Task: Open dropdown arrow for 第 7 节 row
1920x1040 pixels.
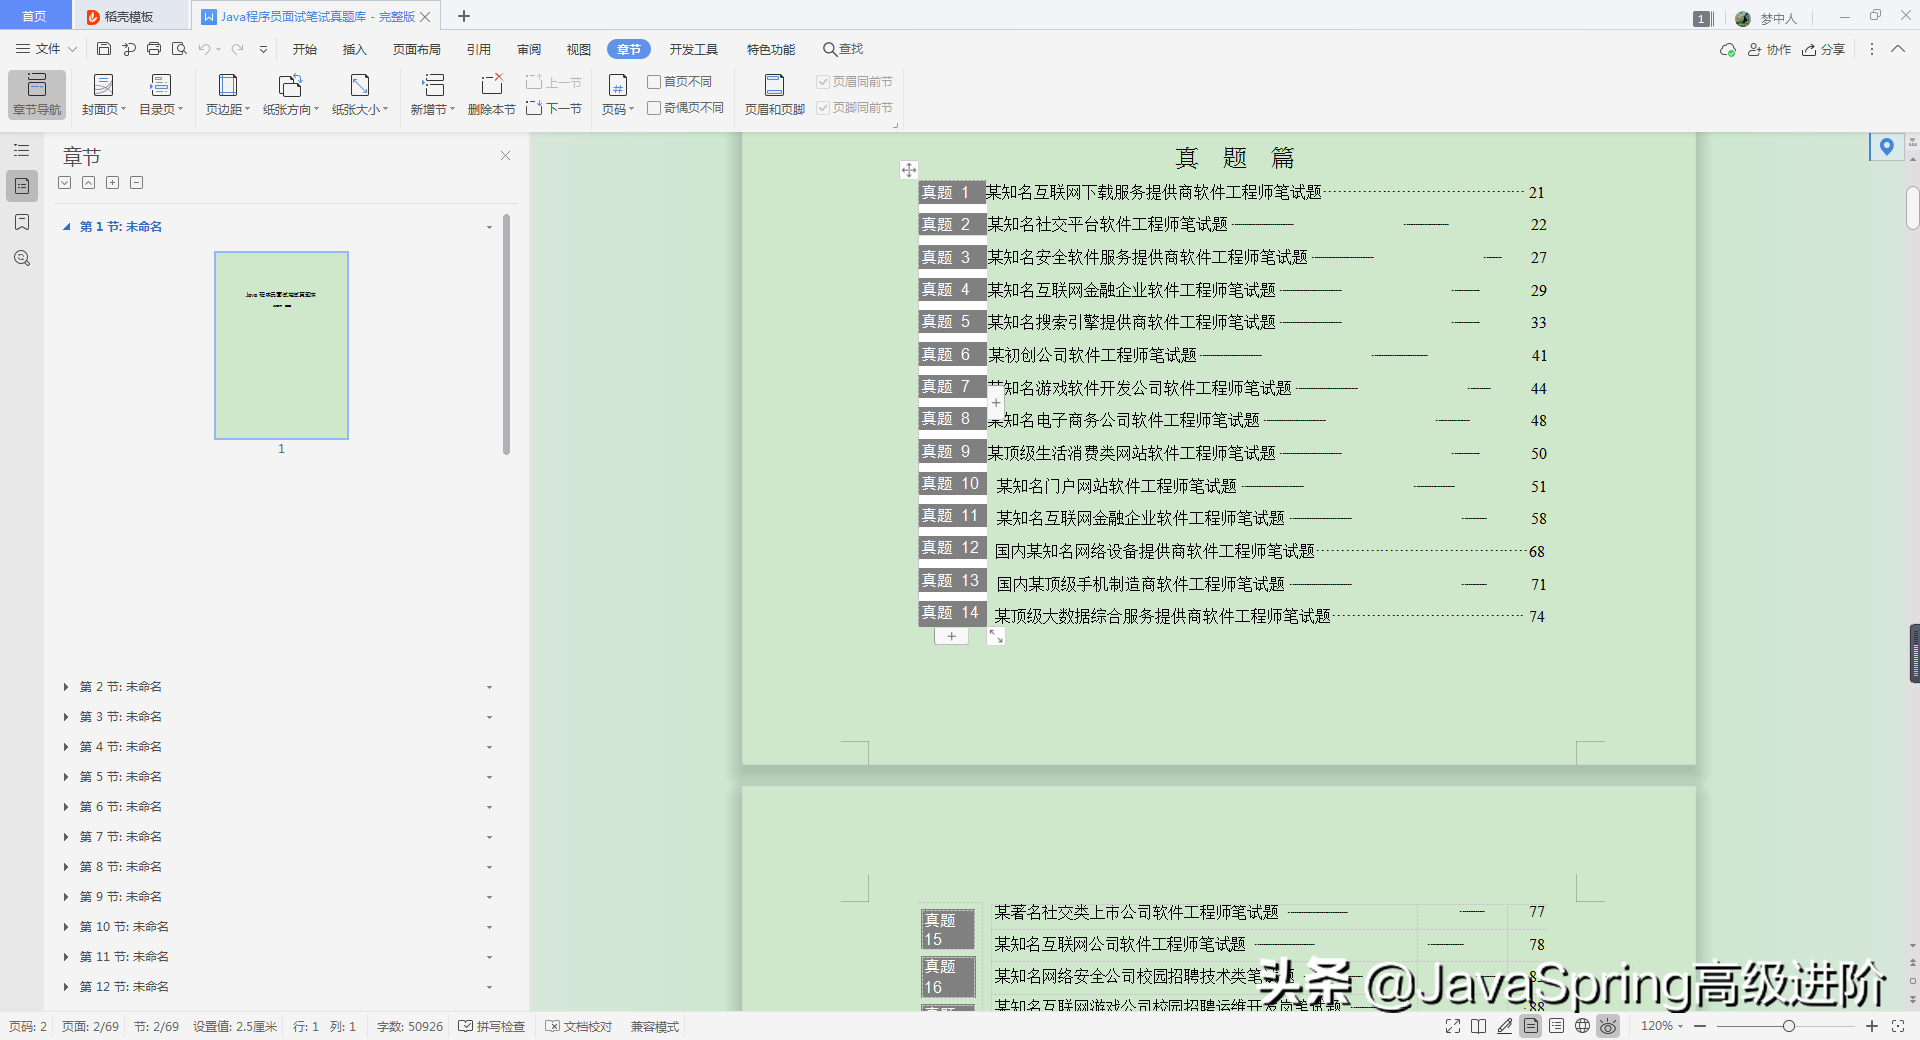Action: tap(489, 837)
